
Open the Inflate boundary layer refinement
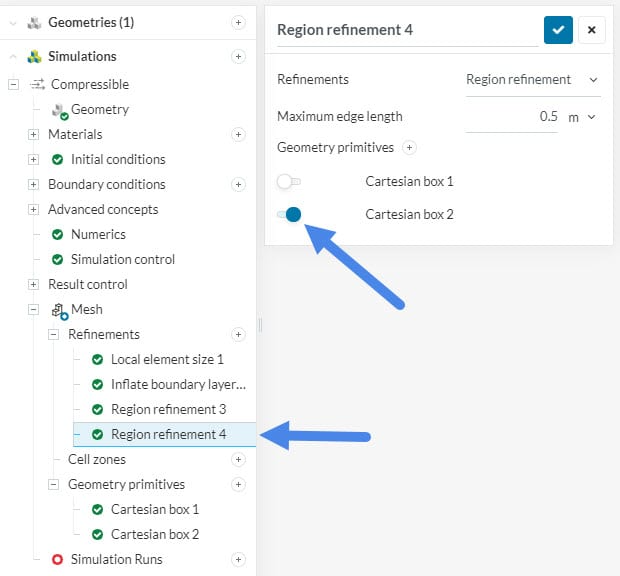(x=178, y=384)
